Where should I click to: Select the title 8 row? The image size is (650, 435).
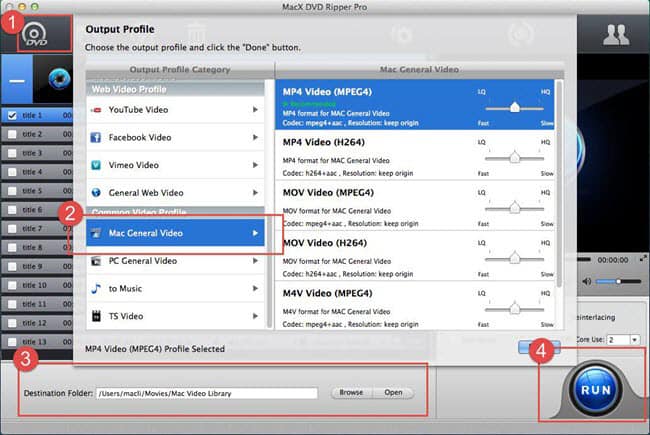pyautogui.click(x=37, y=248)
